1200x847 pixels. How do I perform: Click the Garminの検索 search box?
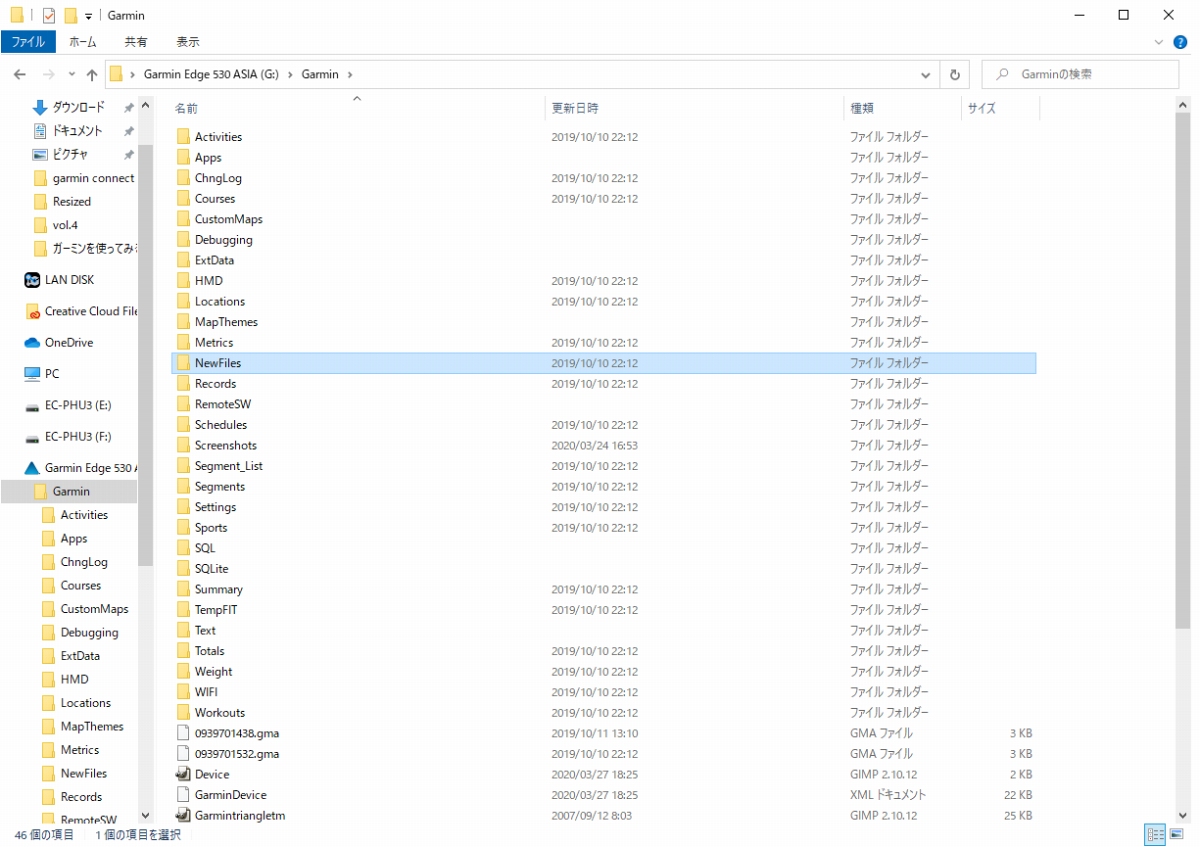pyautogui.click(x=1080, y=75)
